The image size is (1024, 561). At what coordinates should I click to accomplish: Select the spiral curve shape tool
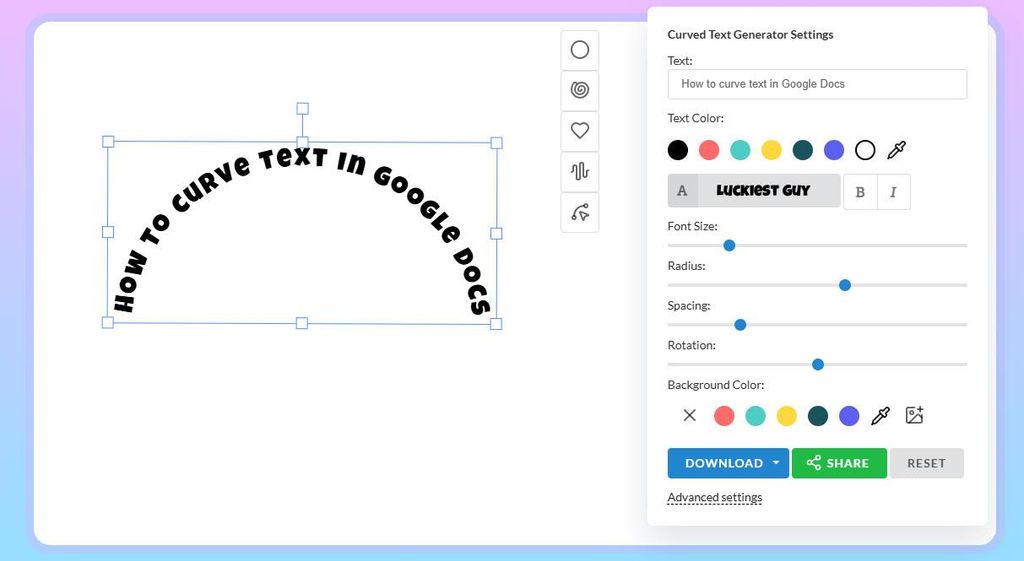(x=579, y=90)
